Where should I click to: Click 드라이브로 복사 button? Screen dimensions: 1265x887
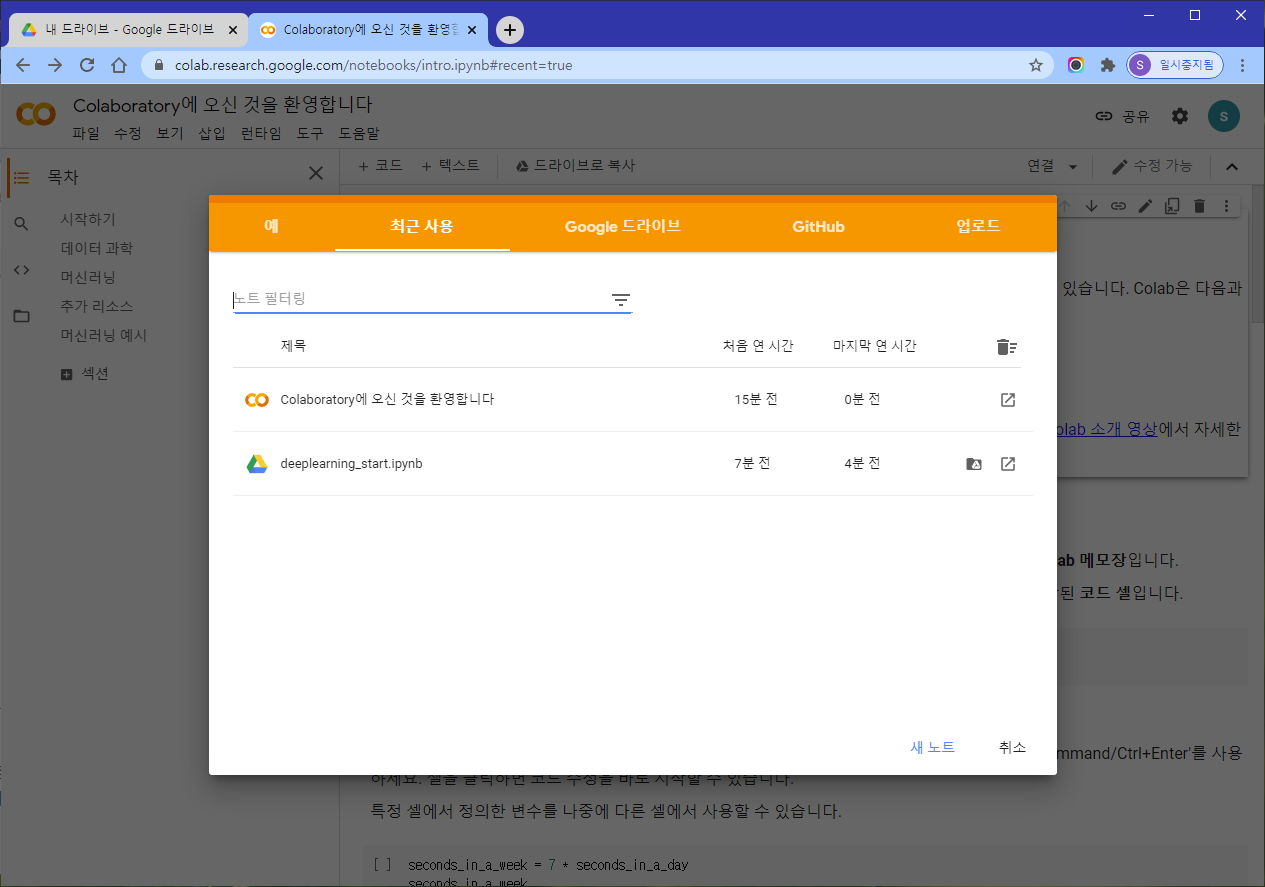[x=575, y=166]
